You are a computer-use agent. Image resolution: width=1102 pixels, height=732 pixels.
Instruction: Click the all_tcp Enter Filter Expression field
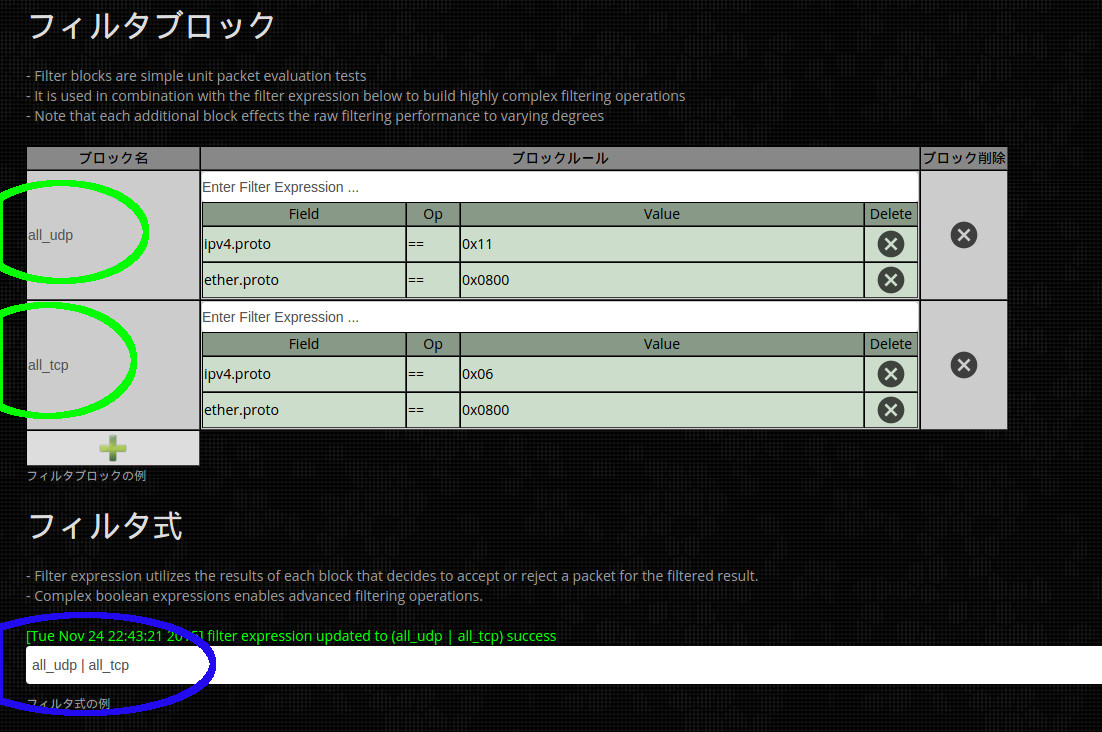click(x=559, y=317)
